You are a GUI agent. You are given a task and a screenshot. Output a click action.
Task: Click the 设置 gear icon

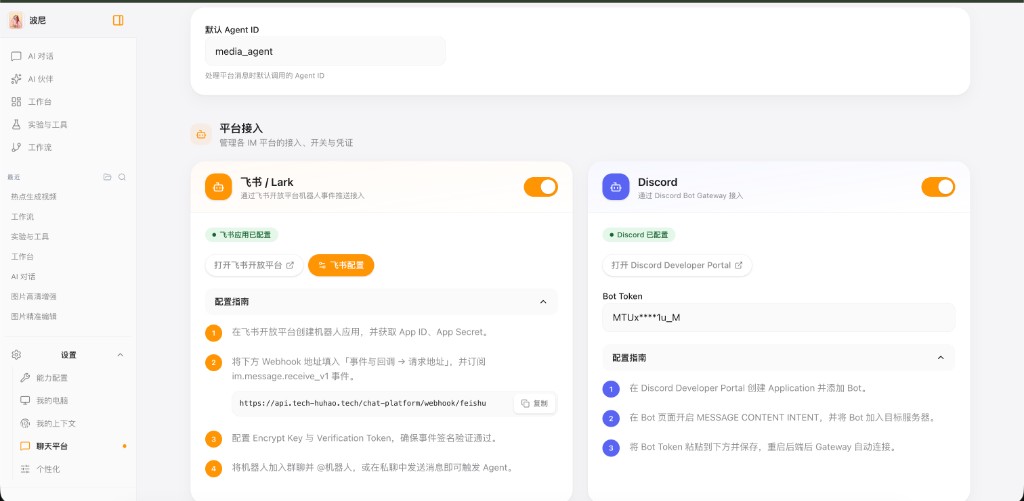click(16, 355)
